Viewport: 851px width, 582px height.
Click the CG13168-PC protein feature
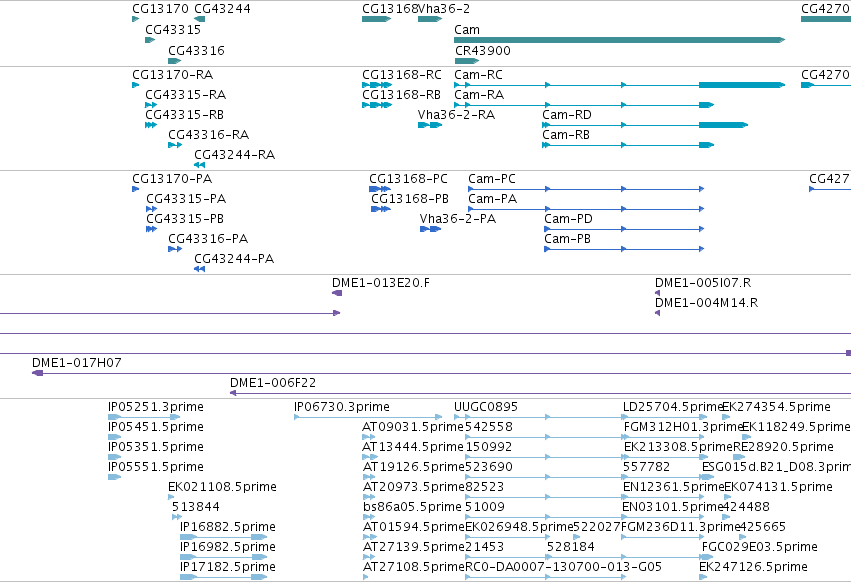379,189
